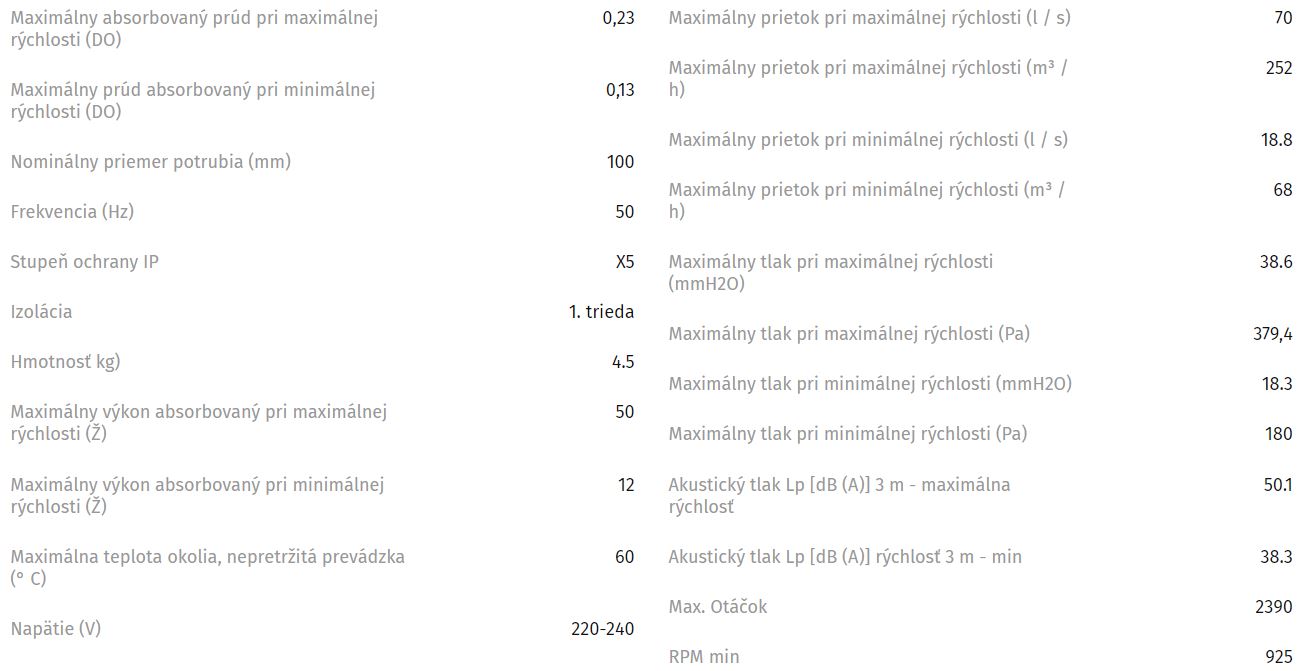Viewport: 1309px width, 671px height.
Task: Click the 'Max. Otáčok' label
Action: point(718,606)
